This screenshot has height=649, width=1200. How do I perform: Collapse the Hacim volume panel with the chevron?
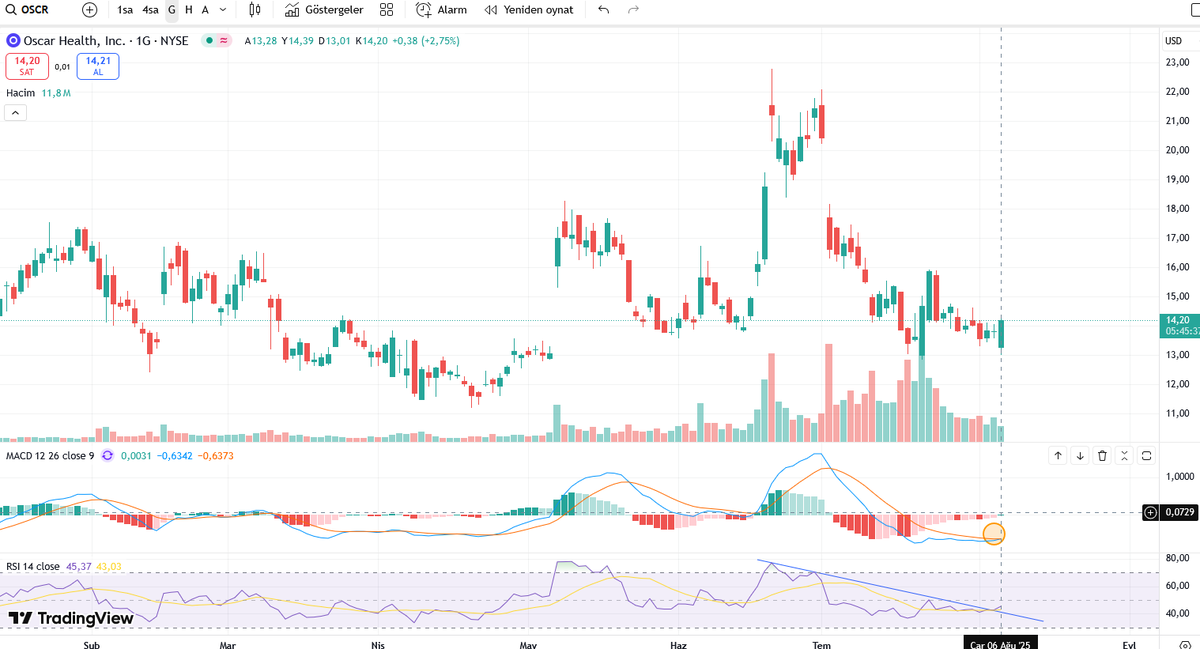(x=14, y=112)
